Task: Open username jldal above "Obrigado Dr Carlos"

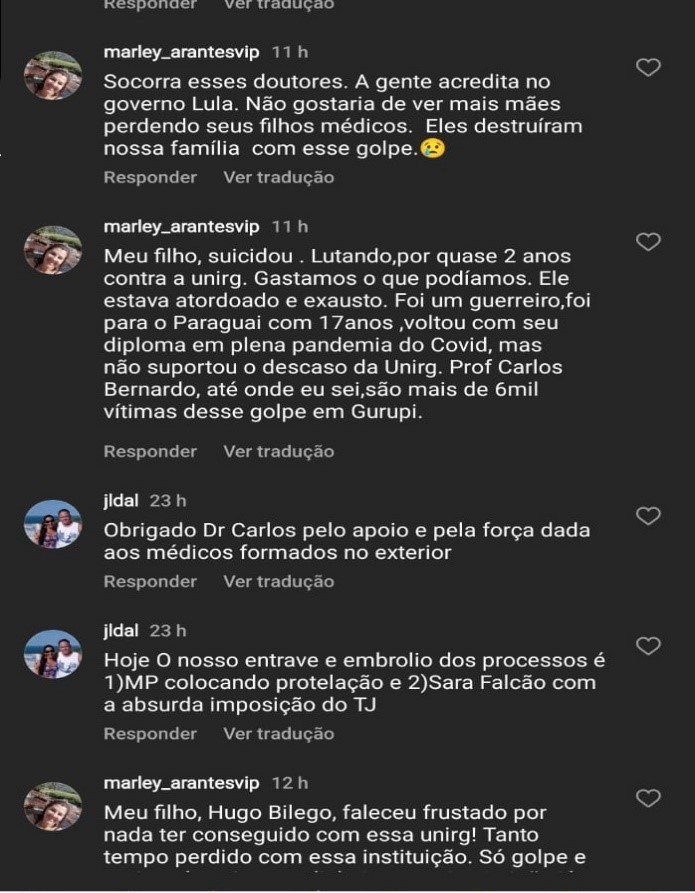Action: (121, 500)
